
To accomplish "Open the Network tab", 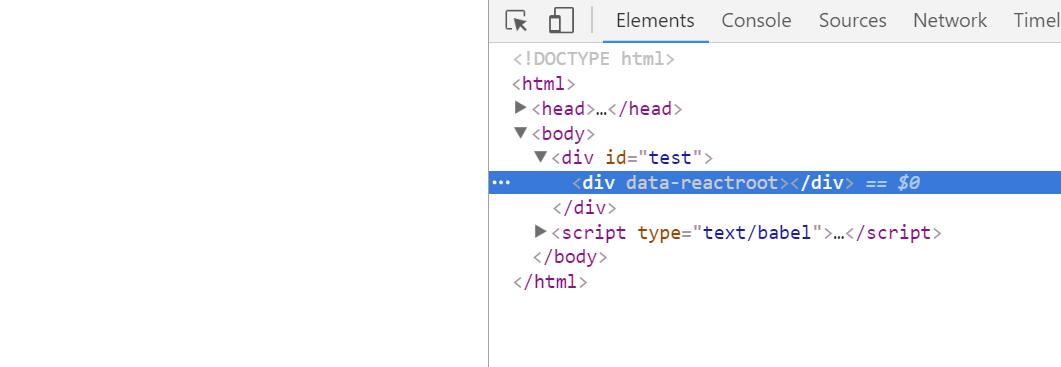I will click(x=949, y=21).
